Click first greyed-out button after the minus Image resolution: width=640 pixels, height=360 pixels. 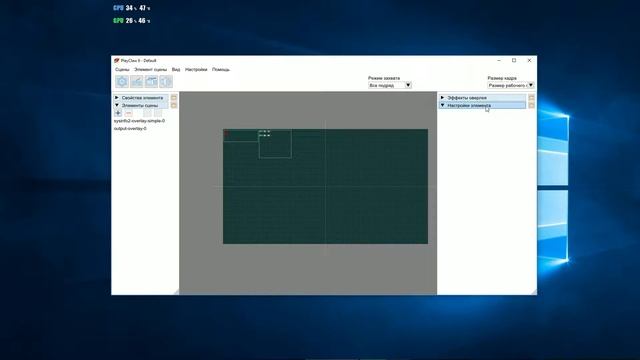[147, 113]
